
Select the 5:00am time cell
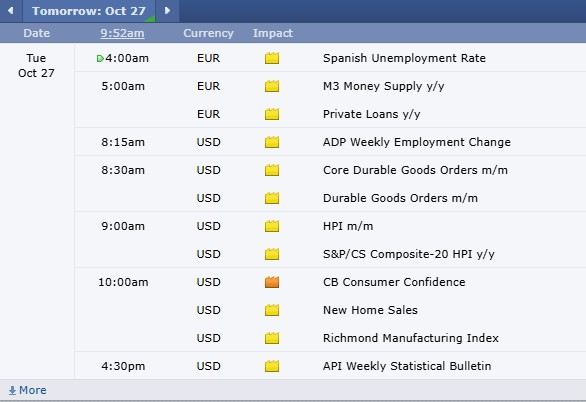click(x=123, y=86)
